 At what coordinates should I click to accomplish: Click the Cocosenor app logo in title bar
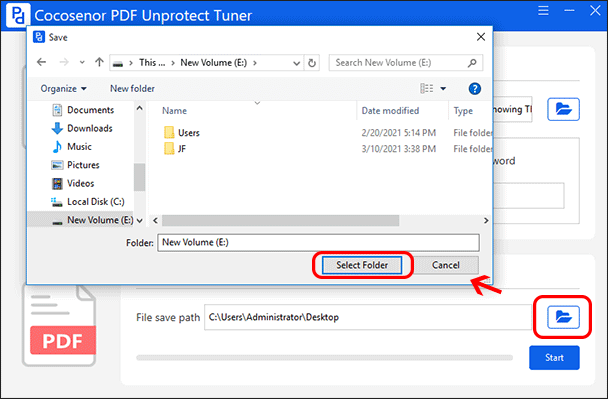click(x=18, y=15)
